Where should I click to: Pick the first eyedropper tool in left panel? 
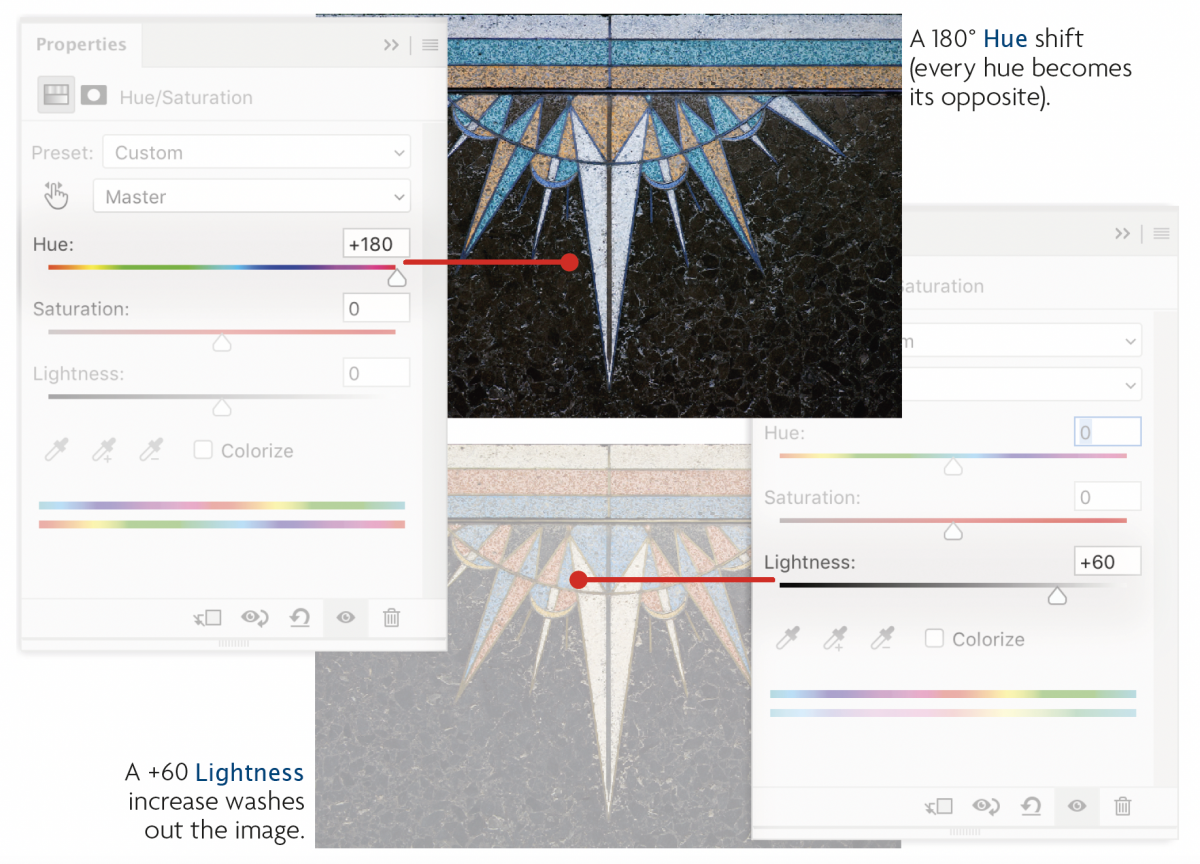[x=57, y=451]
